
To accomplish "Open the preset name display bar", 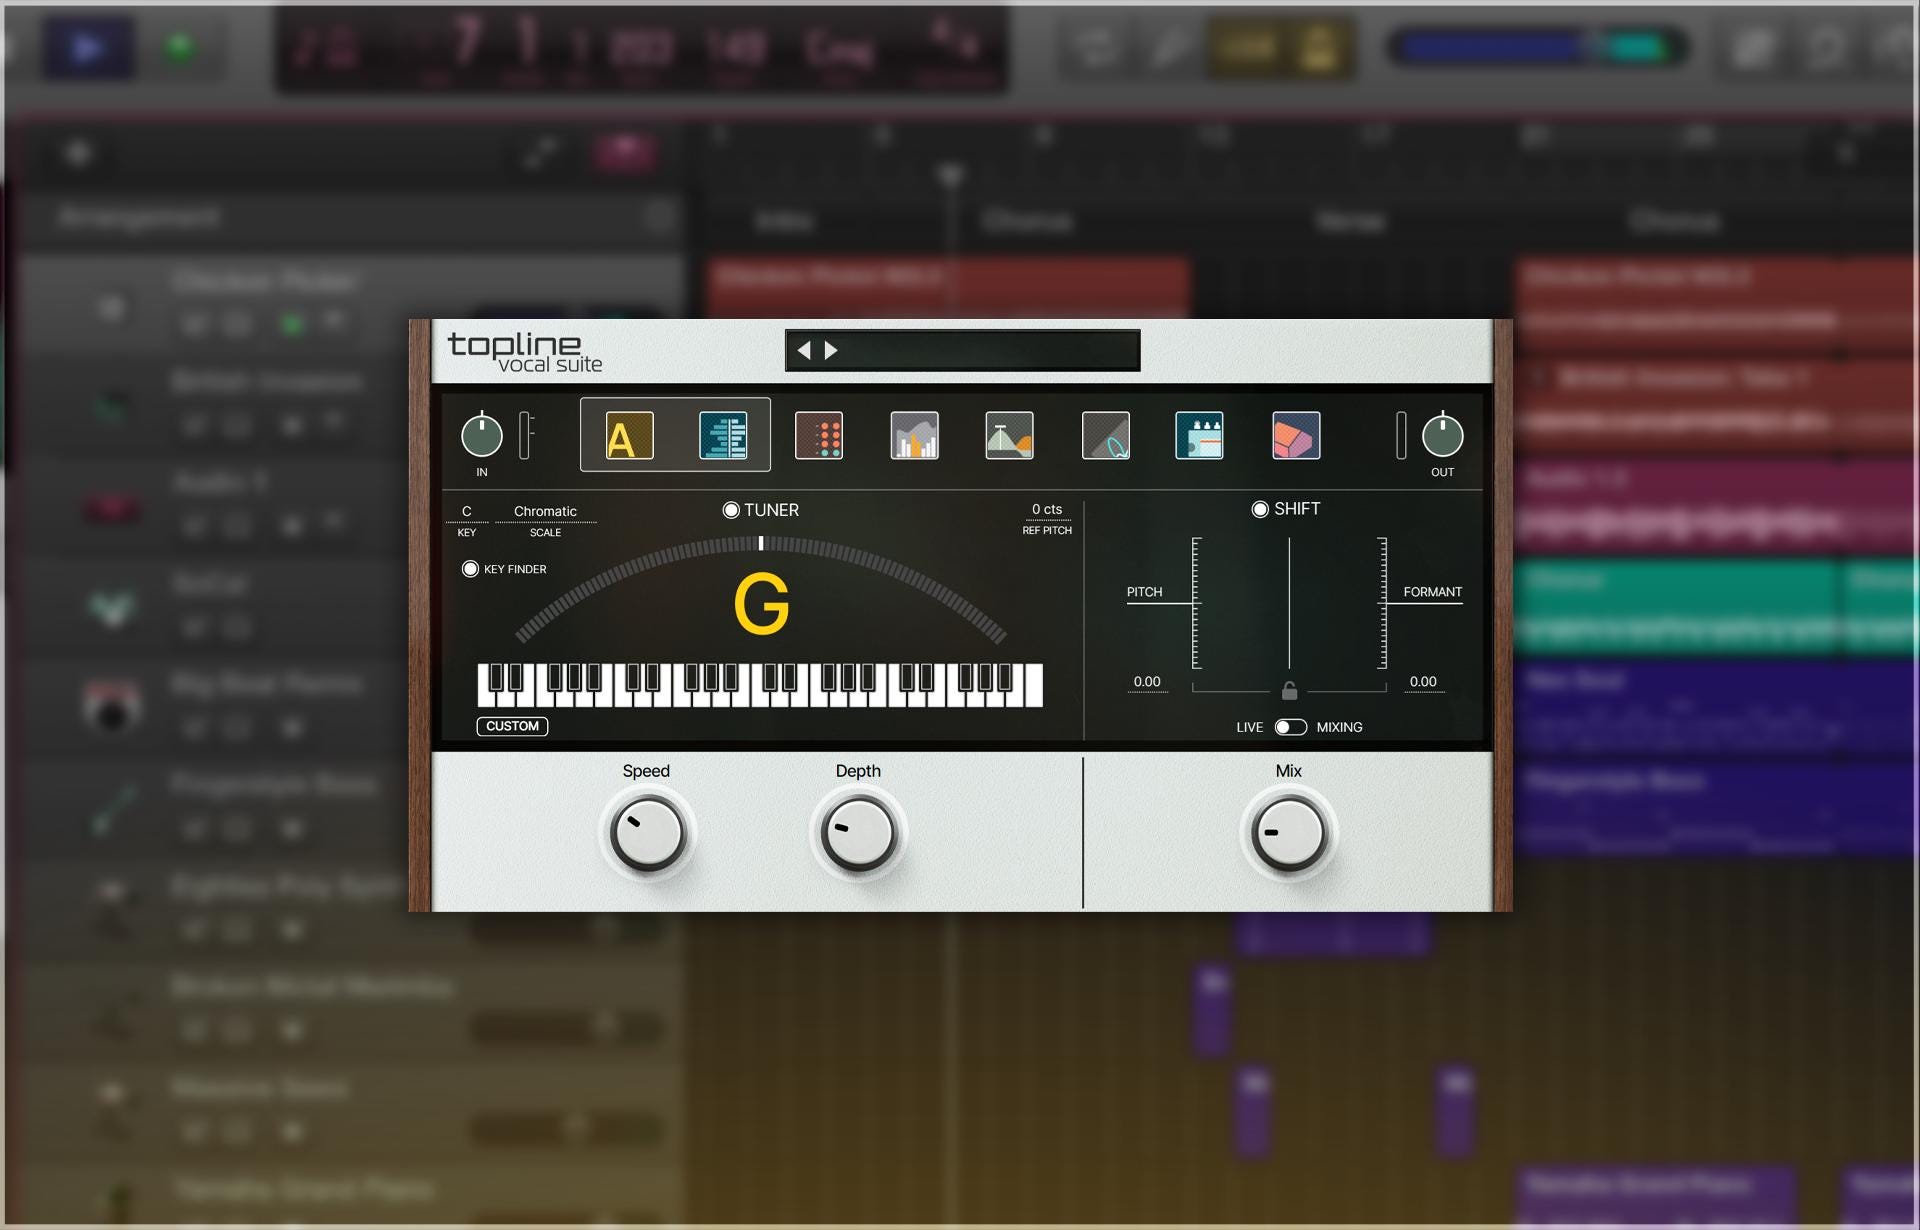I will 962,350.
